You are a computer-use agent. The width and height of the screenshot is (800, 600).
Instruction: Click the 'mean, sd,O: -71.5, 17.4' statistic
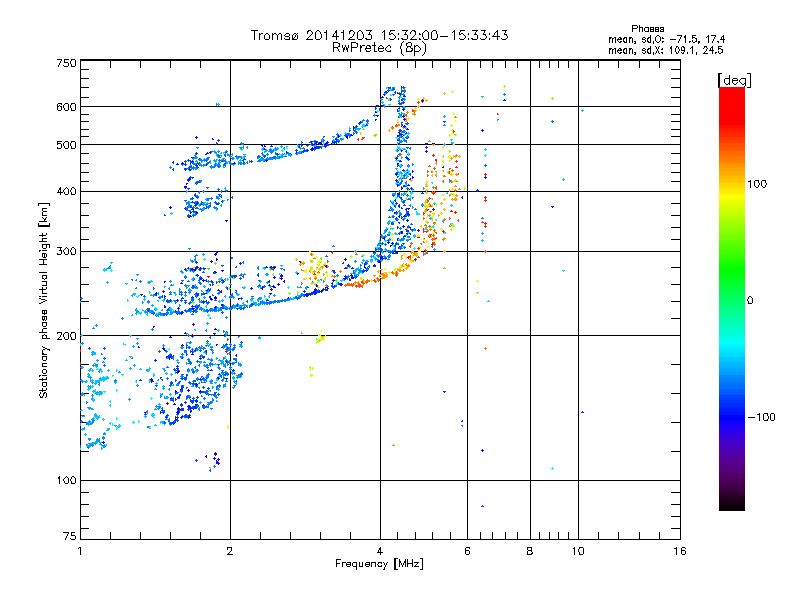click(666, 39)
